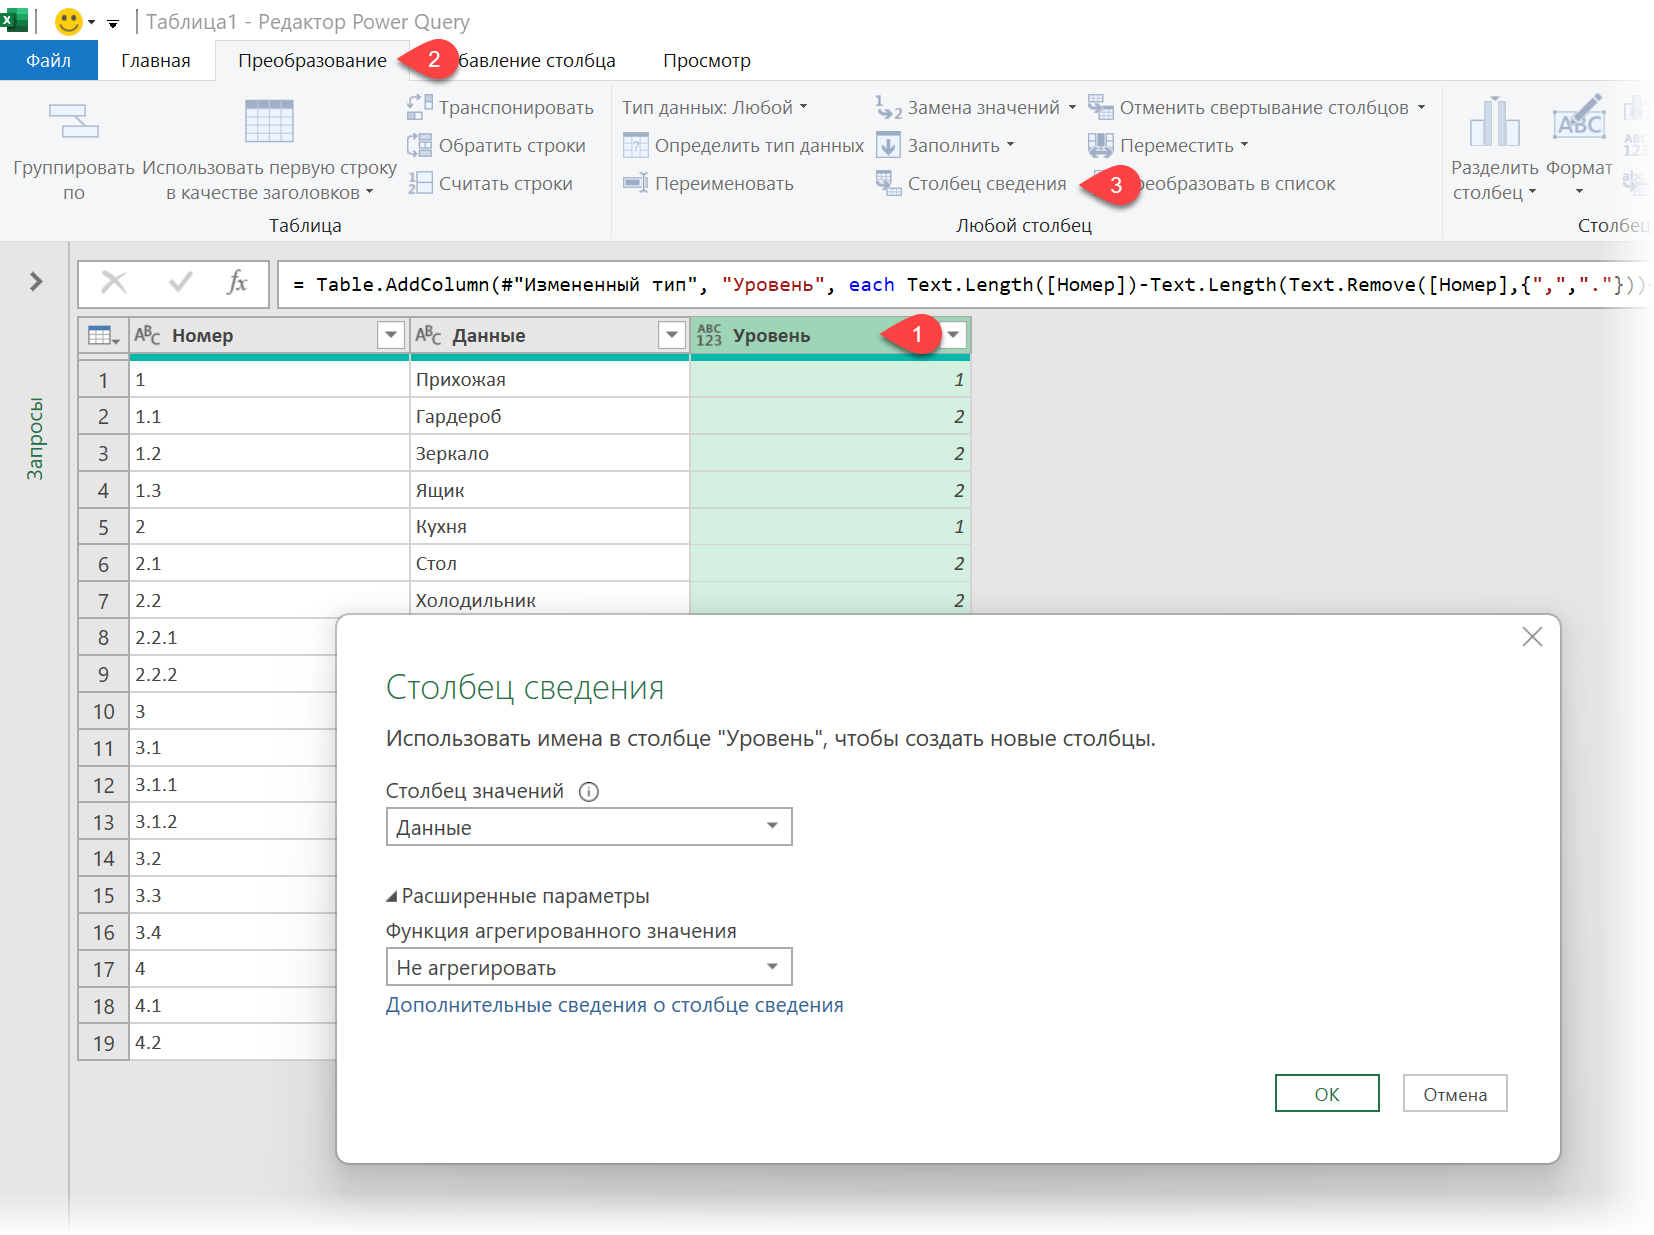Click the Transpose icon

coord(420,106)
